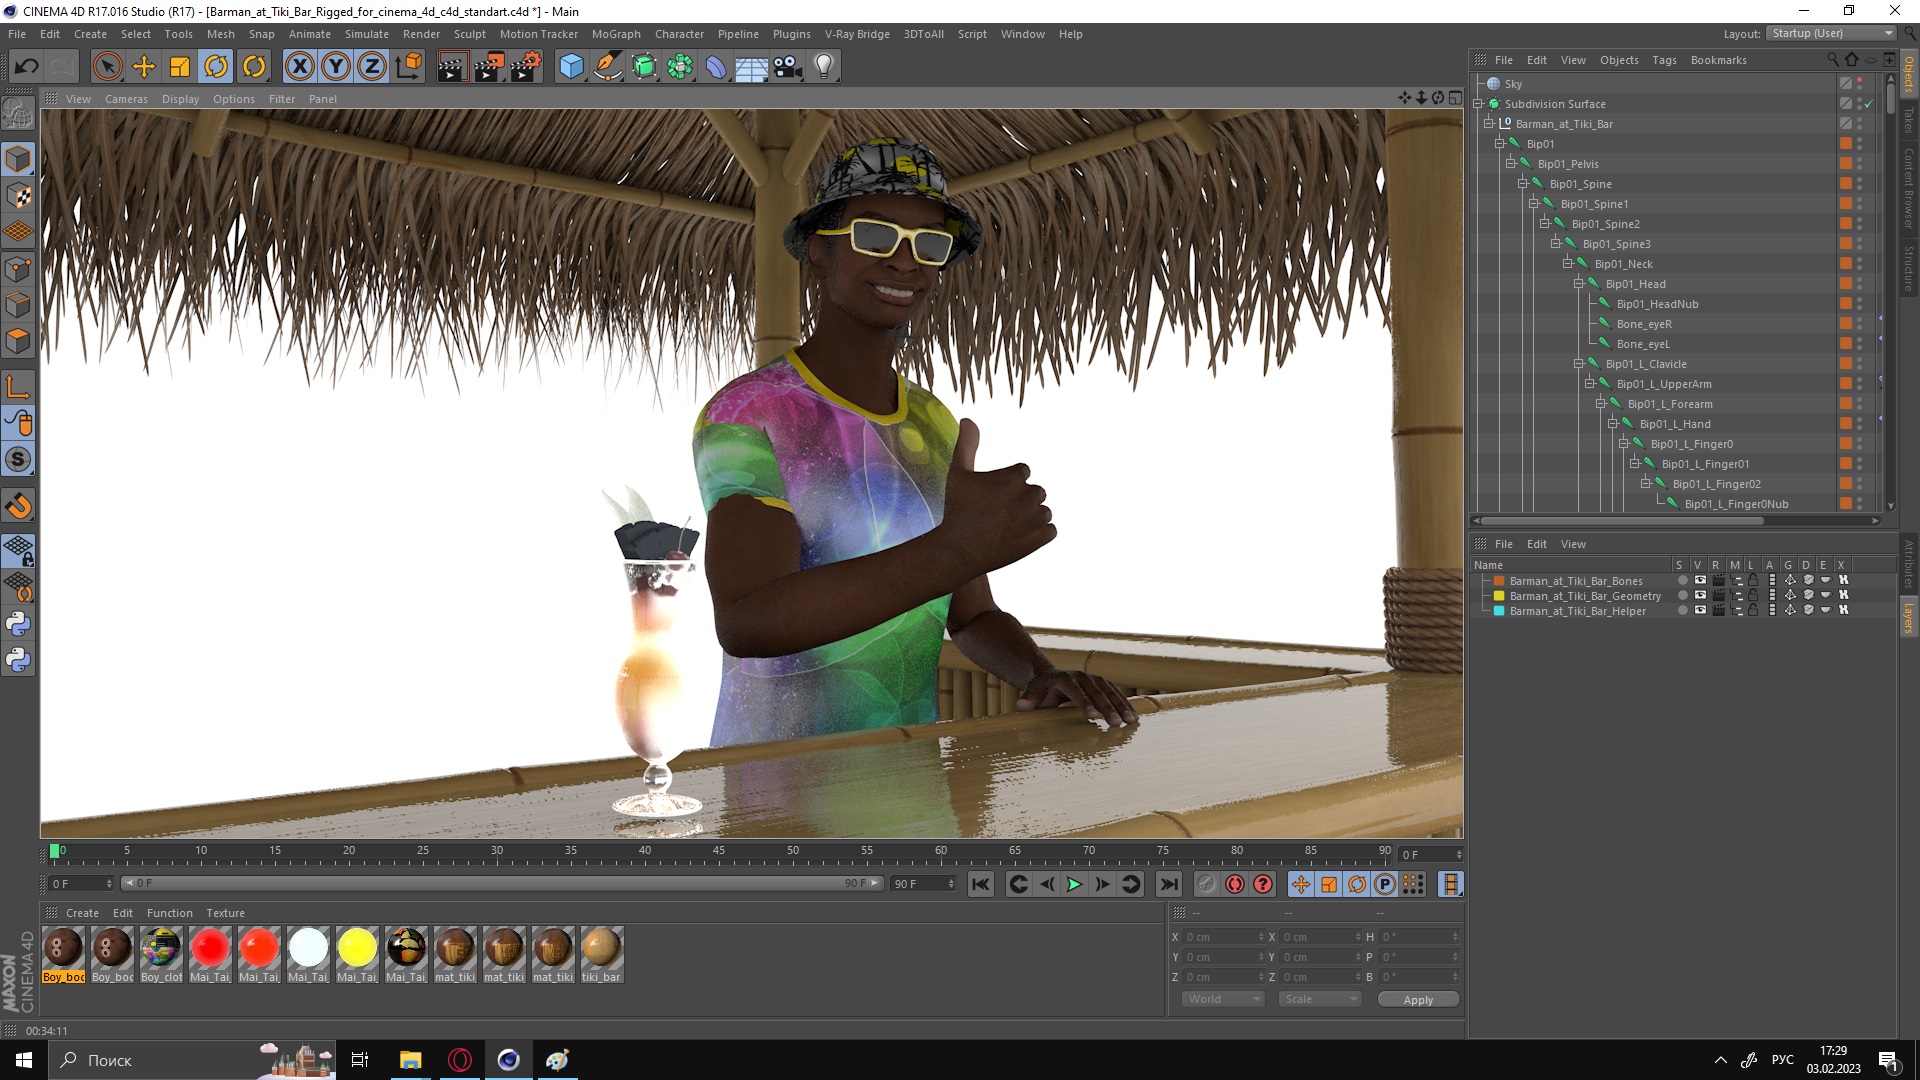Select Bone_eyeR in object tree
This screenshot has width=1920, height=1080.
point(1644,324)
